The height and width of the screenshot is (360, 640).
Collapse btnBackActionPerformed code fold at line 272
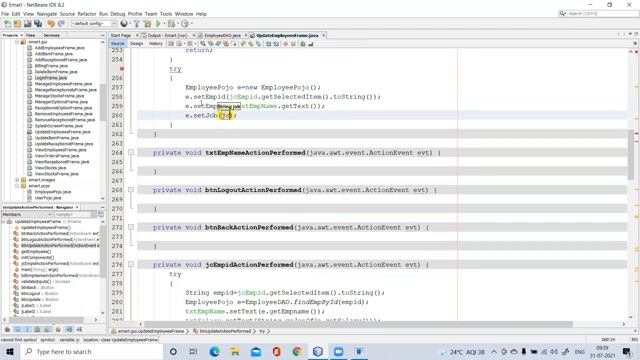click(x=131, y=227)
